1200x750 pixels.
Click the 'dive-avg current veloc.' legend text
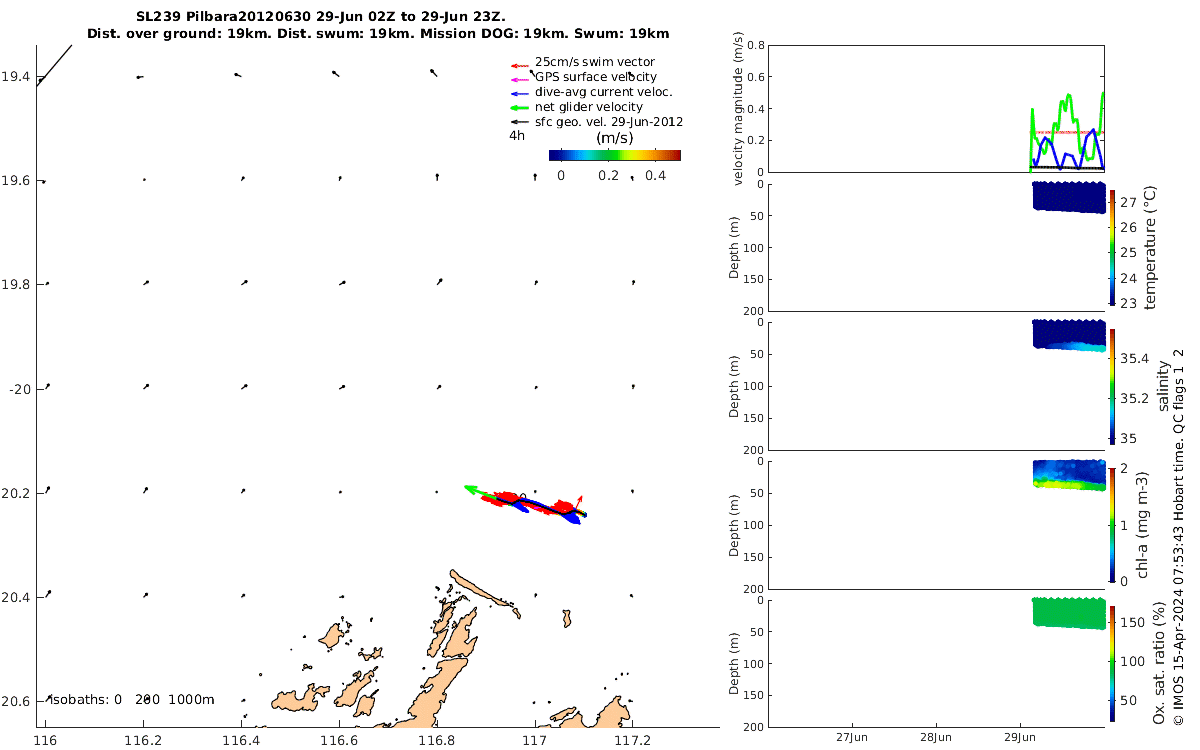[603, 92]
